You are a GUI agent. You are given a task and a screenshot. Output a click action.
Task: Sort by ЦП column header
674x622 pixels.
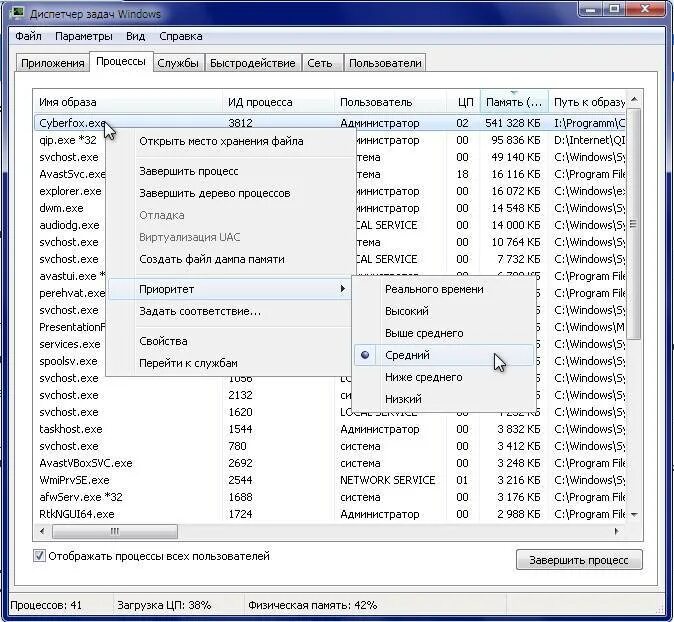tap(463, 102)
